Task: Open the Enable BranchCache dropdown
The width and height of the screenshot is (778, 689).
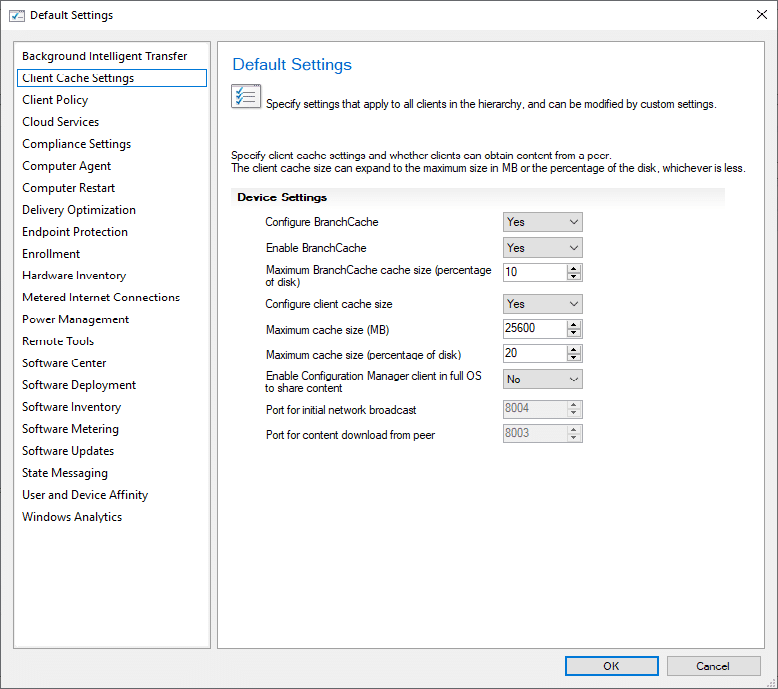Action: [542, 248]
